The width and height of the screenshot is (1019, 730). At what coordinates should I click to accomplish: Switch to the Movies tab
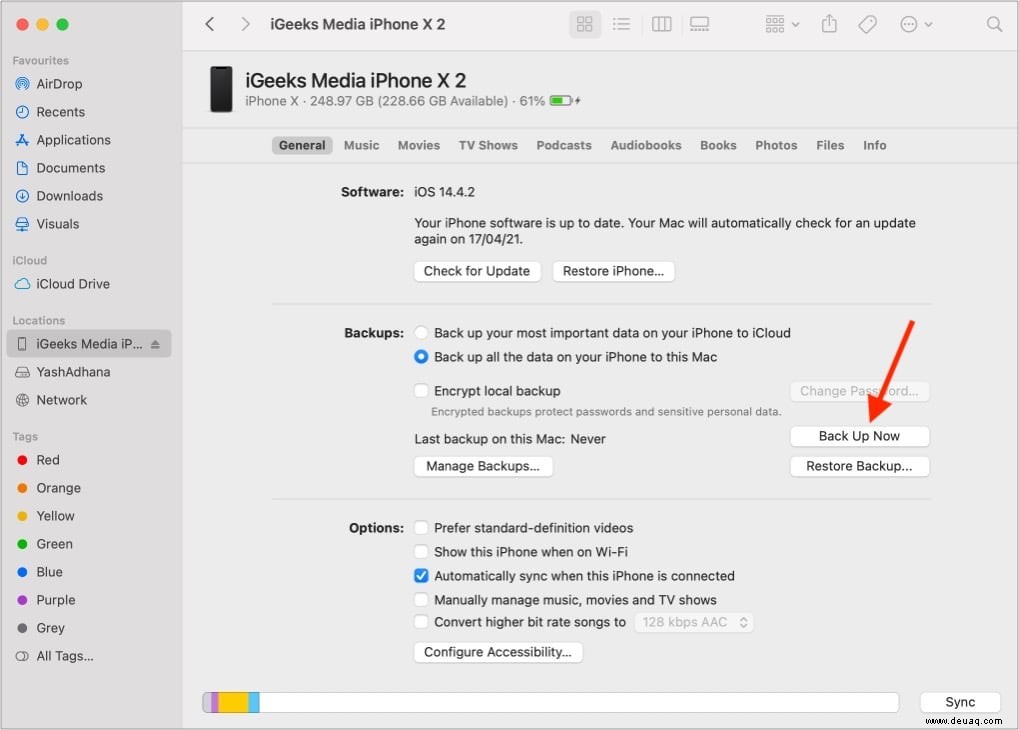[419, 145]
